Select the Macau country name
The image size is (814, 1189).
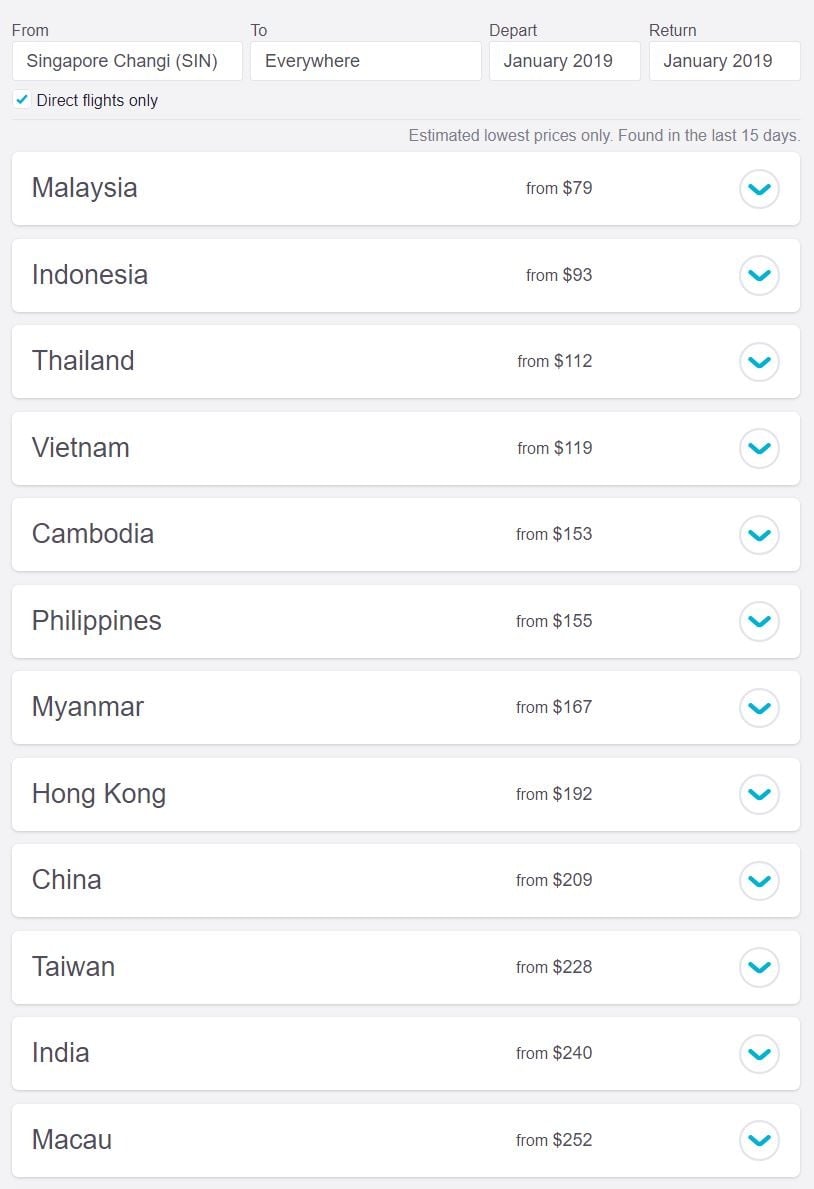pyautogui.click(x=72, y=1140)
